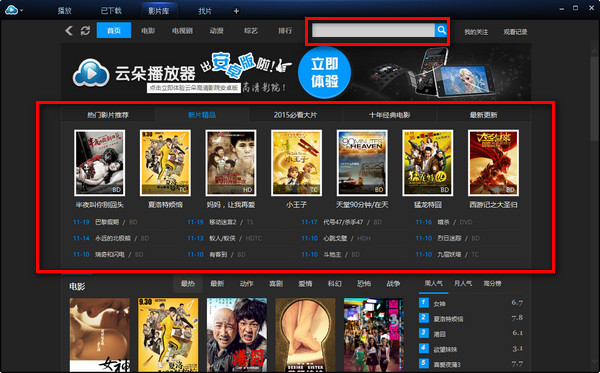Switch to the 播放 tab
The width and height of the screenshot is (600, 373).
coord(64,11)
